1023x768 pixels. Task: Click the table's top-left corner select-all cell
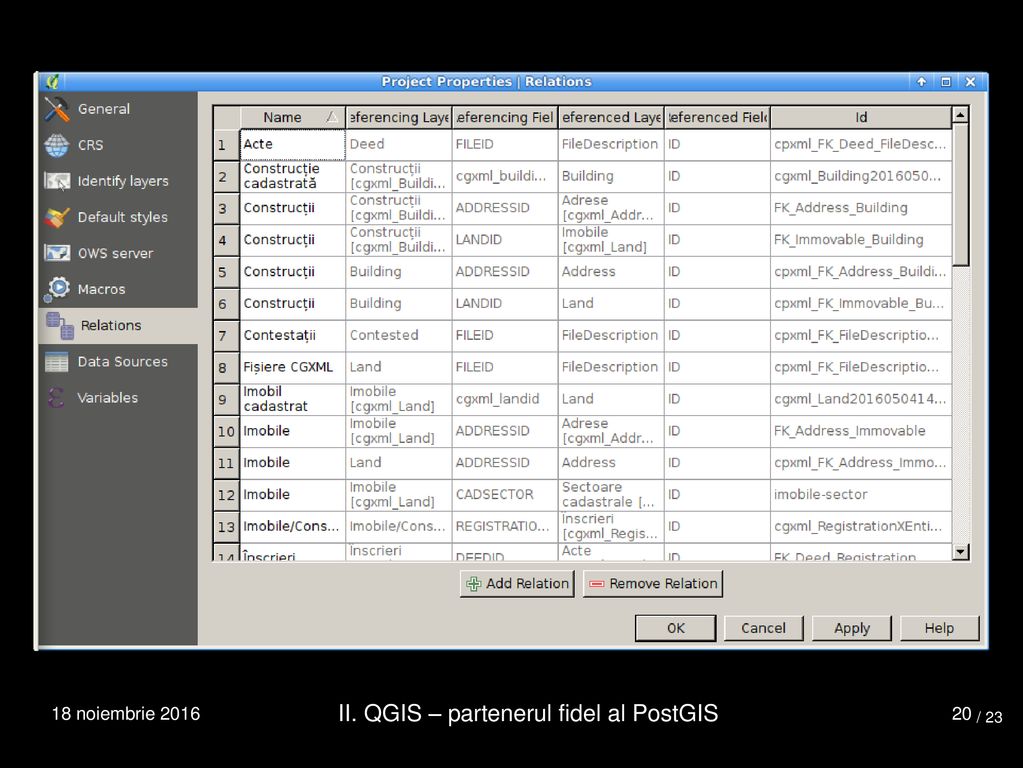coord(226,117)
